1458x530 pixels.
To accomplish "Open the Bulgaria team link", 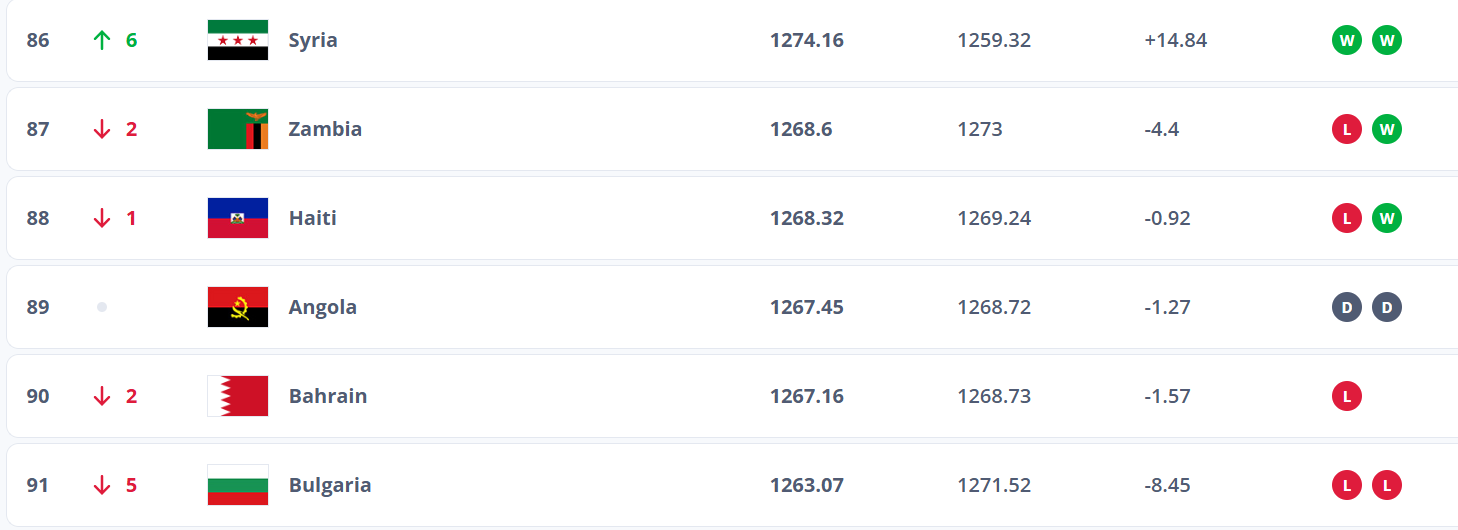I will pyautogui.click(x=330, y=485).
